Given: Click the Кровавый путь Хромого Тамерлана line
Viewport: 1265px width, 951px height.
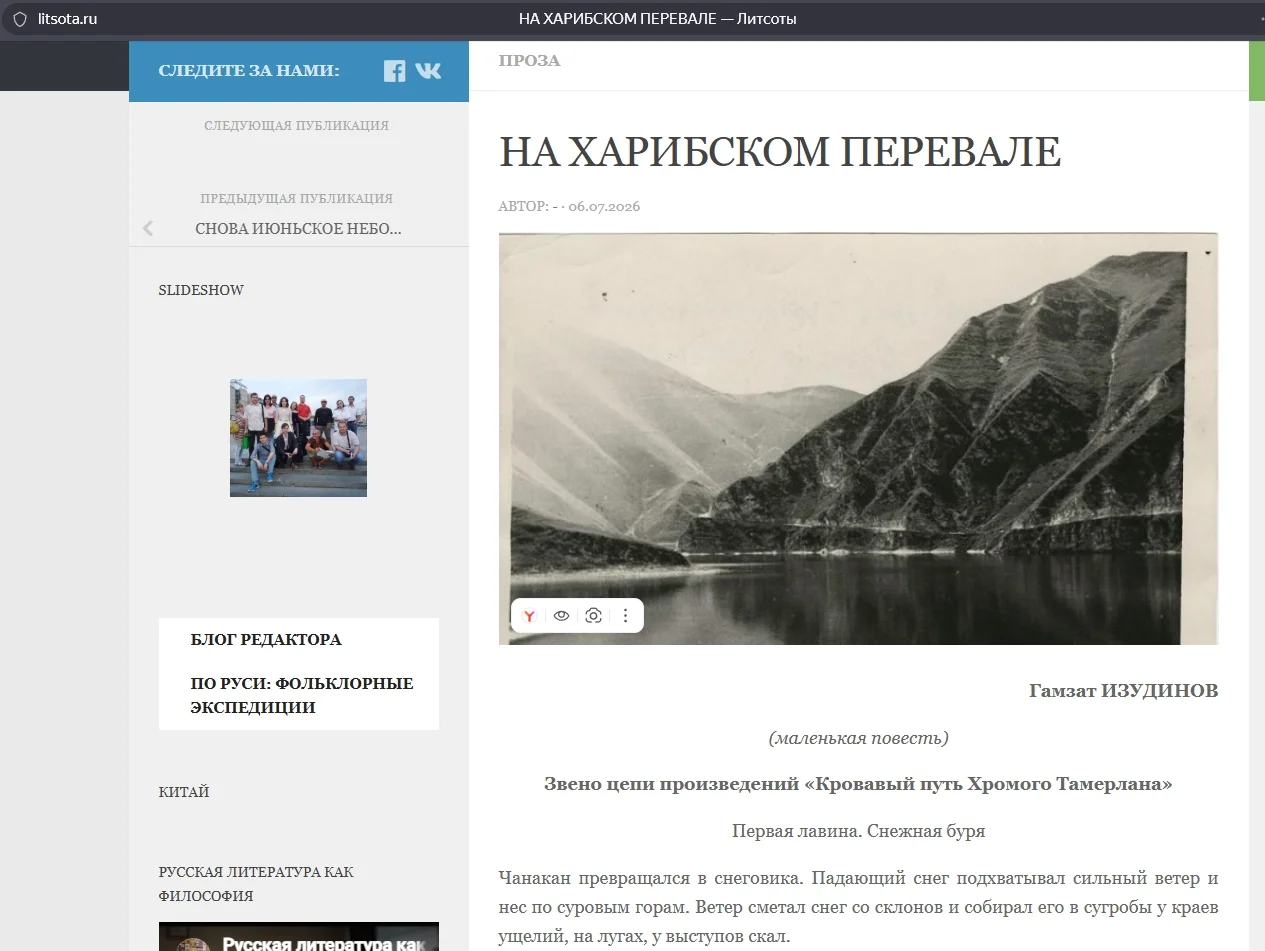Looking at the screenshot, I should 858,784.
